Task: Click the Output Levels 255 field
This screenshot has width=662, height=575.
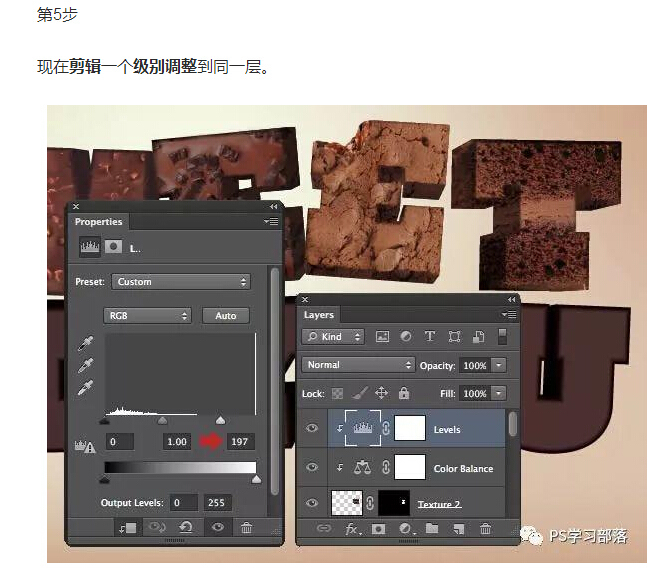Action: pos(217,502)
